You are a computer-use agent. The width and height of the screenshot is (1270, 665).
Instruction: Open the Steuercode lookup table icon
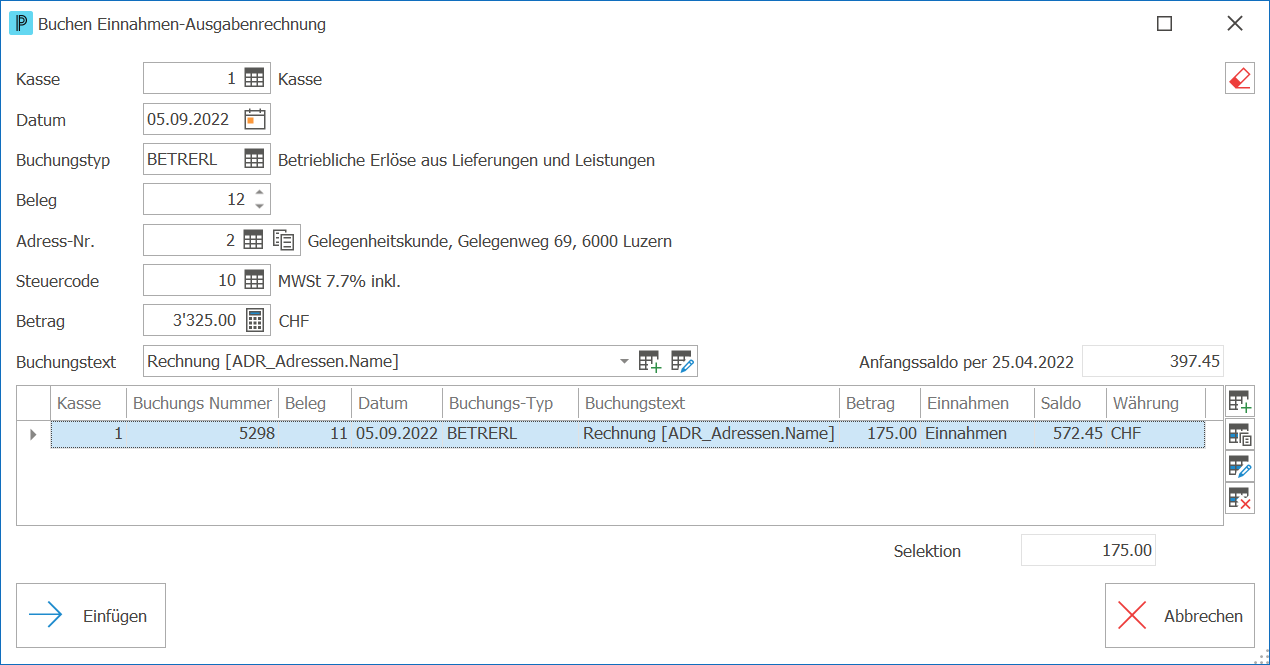254,281
